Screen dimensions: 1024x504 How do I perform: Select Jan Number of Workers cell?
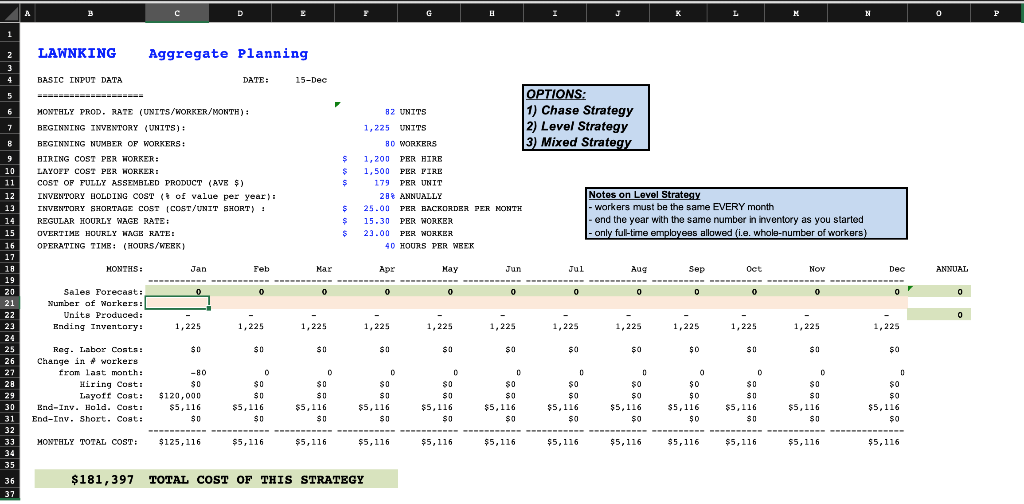pos(177,303)
